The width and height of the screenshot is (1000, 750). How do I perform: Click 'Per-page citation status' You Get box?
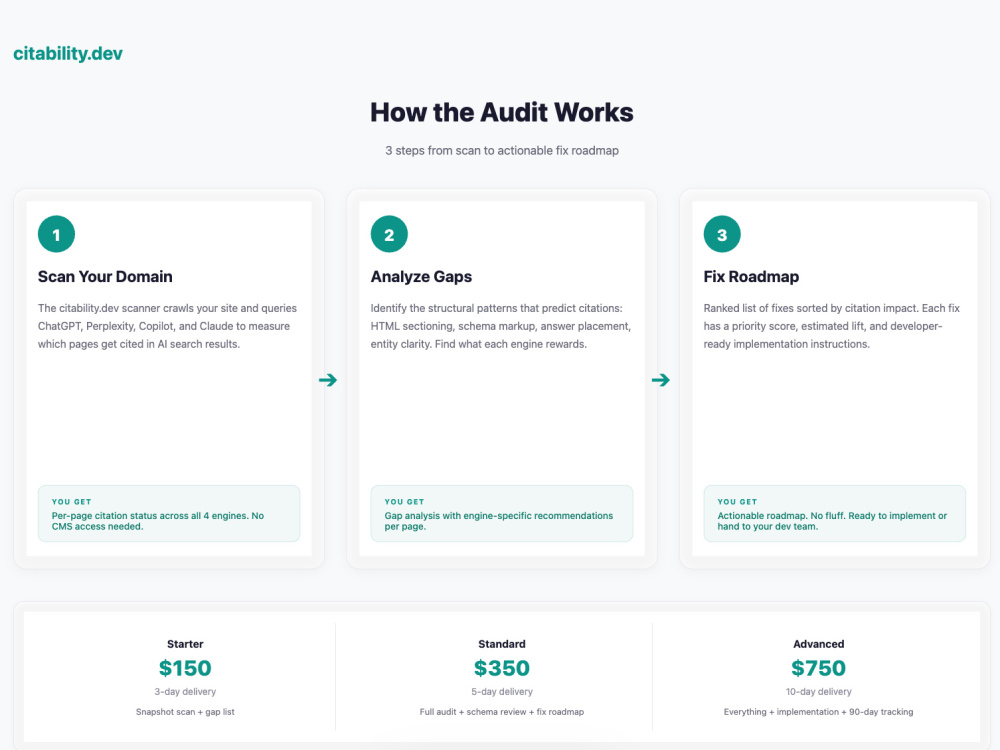169,514
